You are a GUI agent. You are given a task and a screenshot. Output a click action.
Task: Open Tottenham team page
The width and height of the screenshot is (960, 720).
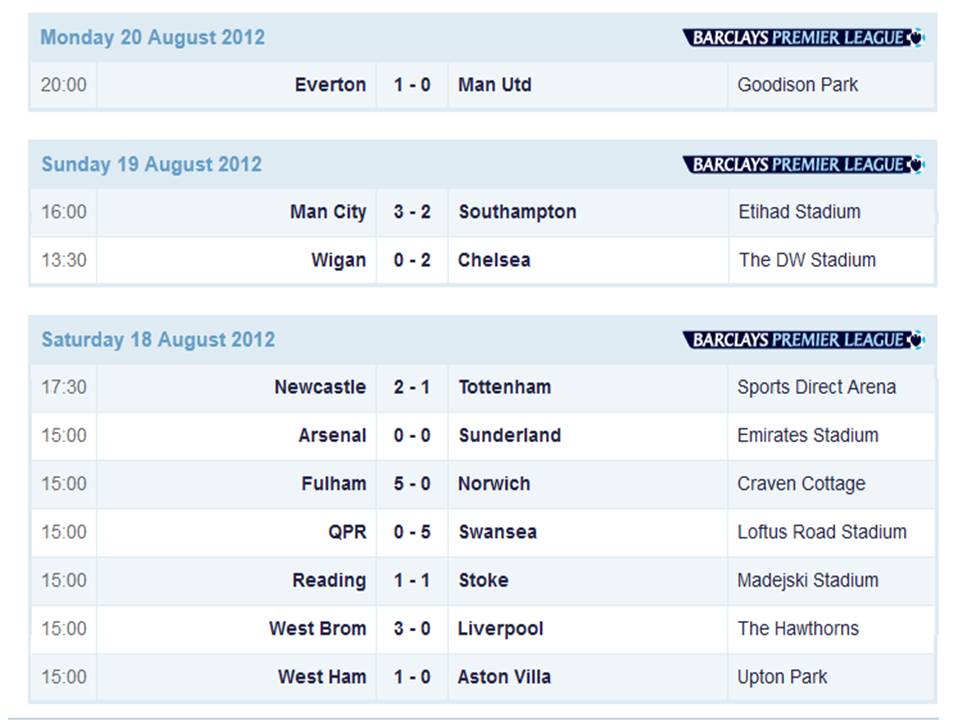(x=504, y=387)
